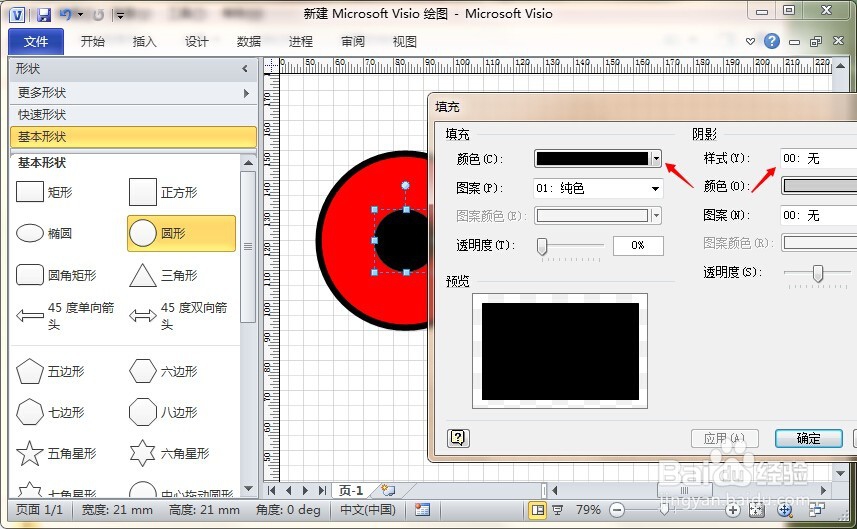Click the black fill color swatch
The height and width of the screenshot is (529, 857).
coord(592,158)
